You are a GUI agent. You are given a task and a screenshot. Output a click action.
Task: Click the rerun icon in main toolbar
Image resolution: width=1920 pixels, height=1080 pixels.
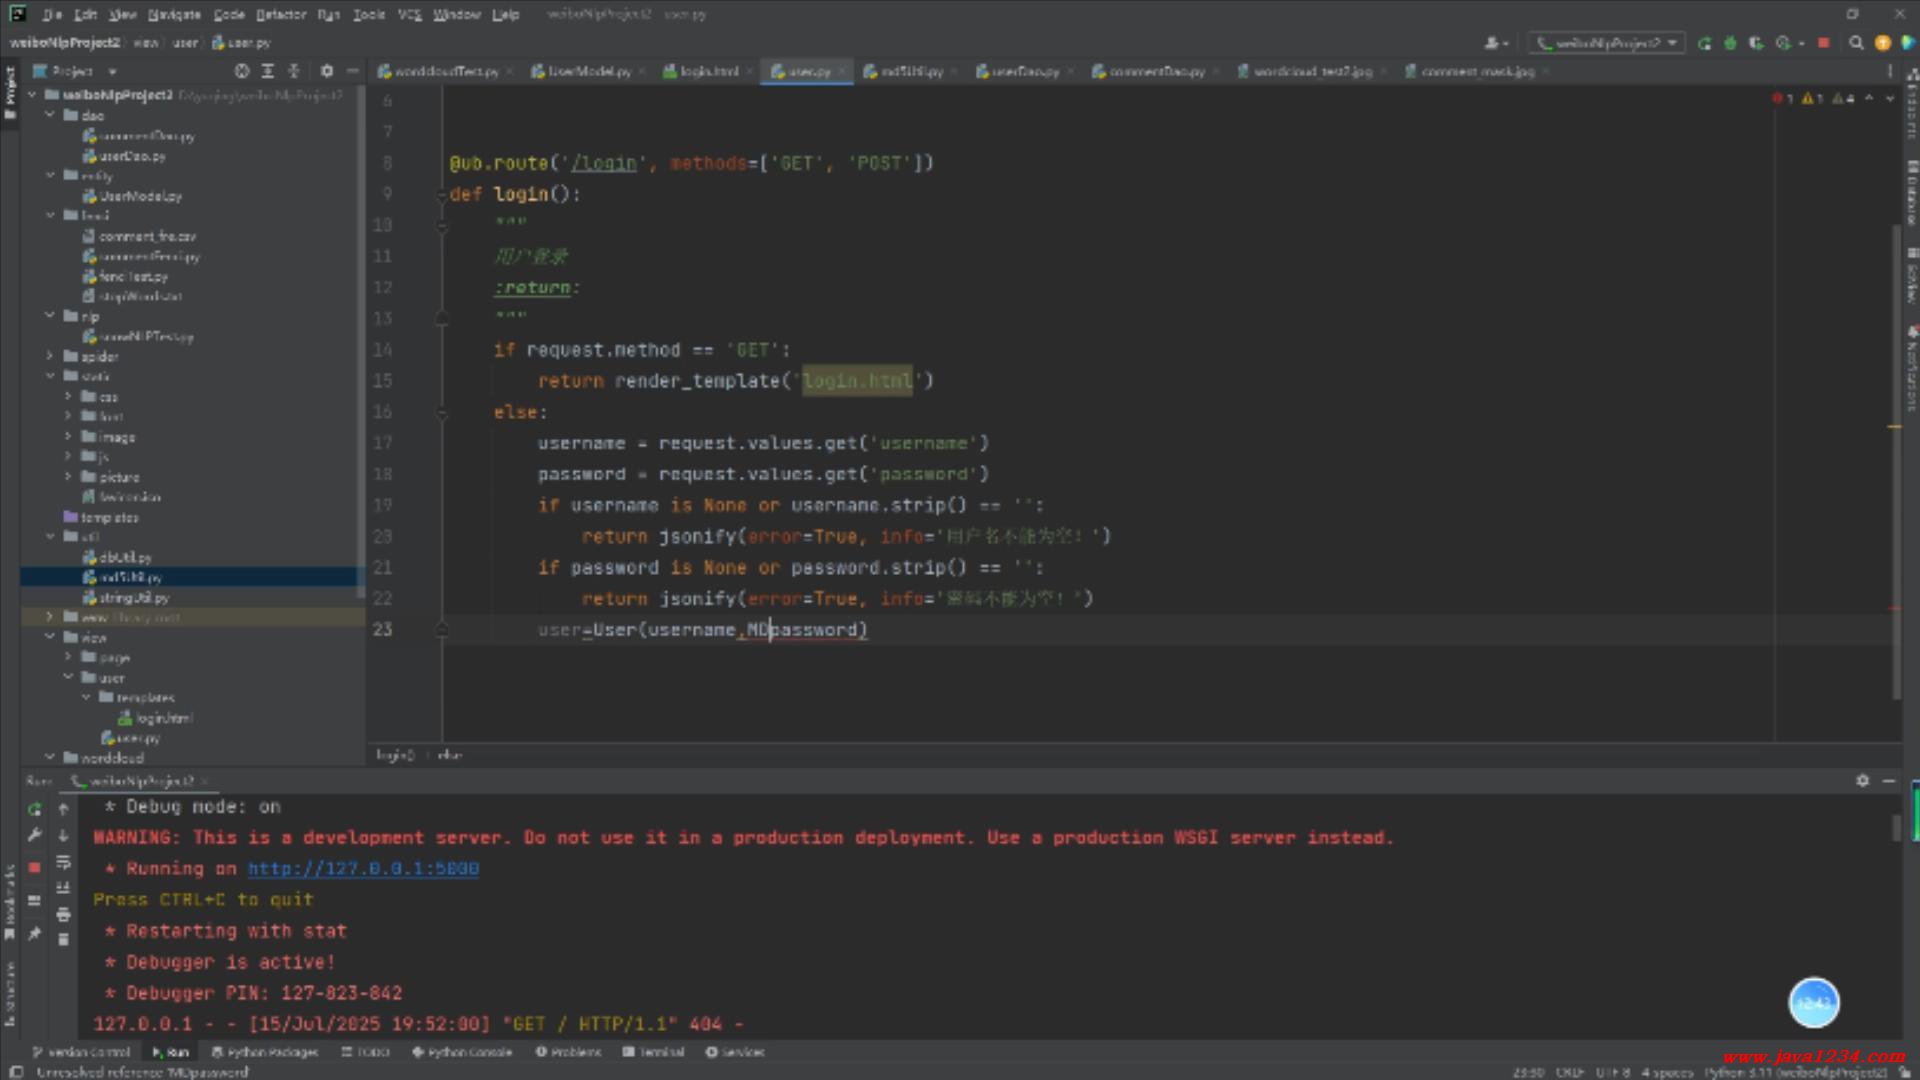(1705, 43)
